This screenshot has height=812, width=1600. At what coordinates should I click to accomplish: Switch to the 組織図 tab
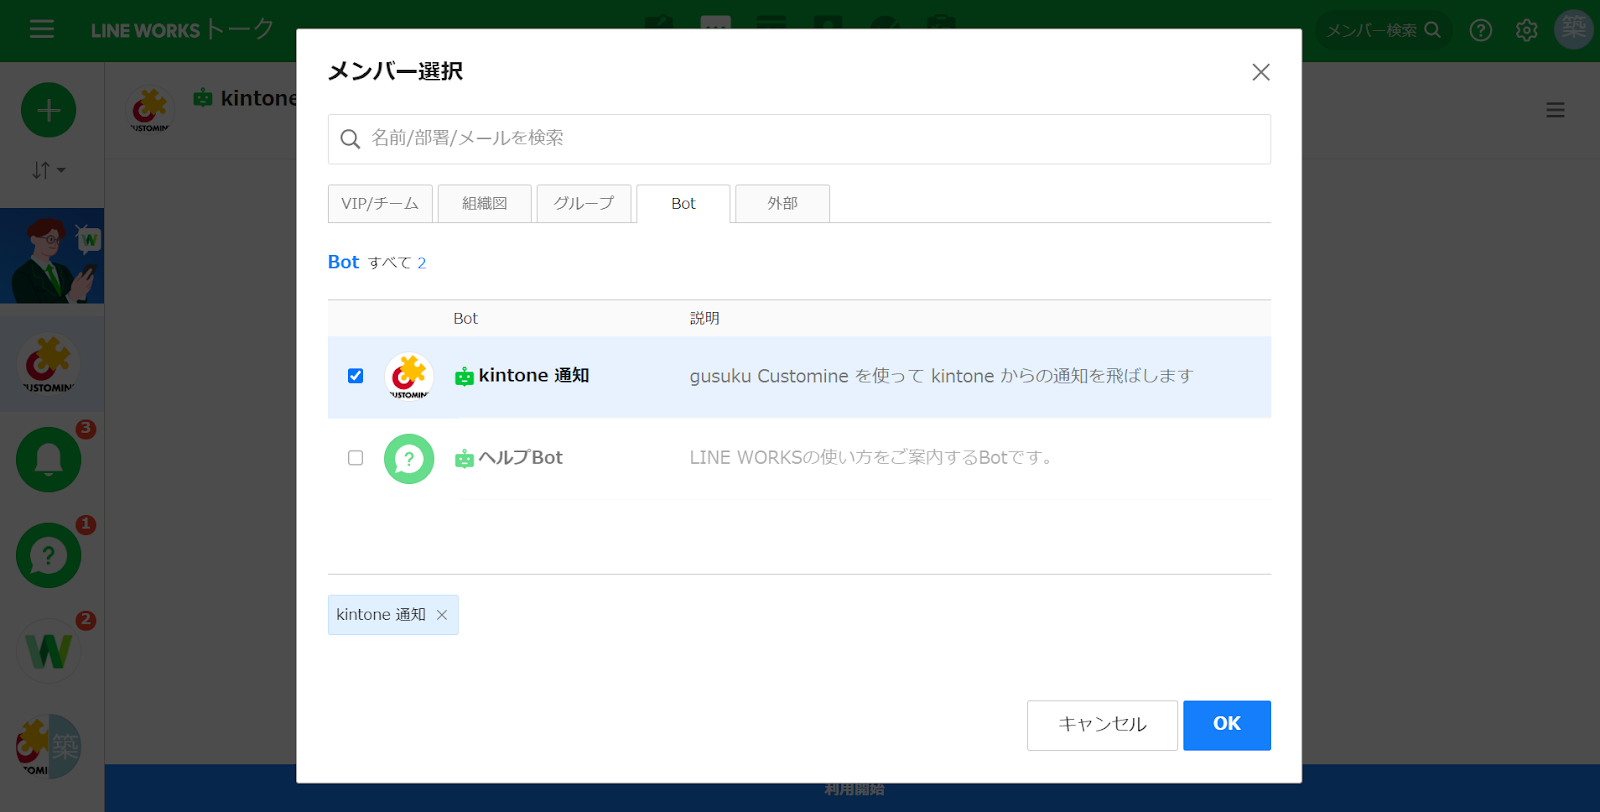[x=484, y=203]
